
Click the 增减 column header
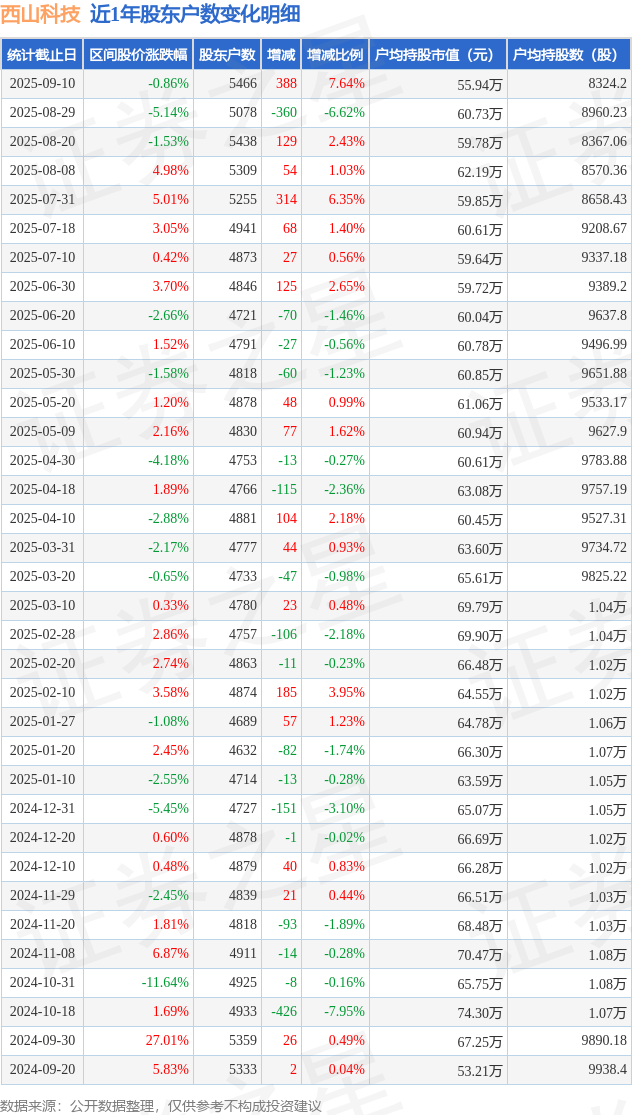(x=282, y=55)
